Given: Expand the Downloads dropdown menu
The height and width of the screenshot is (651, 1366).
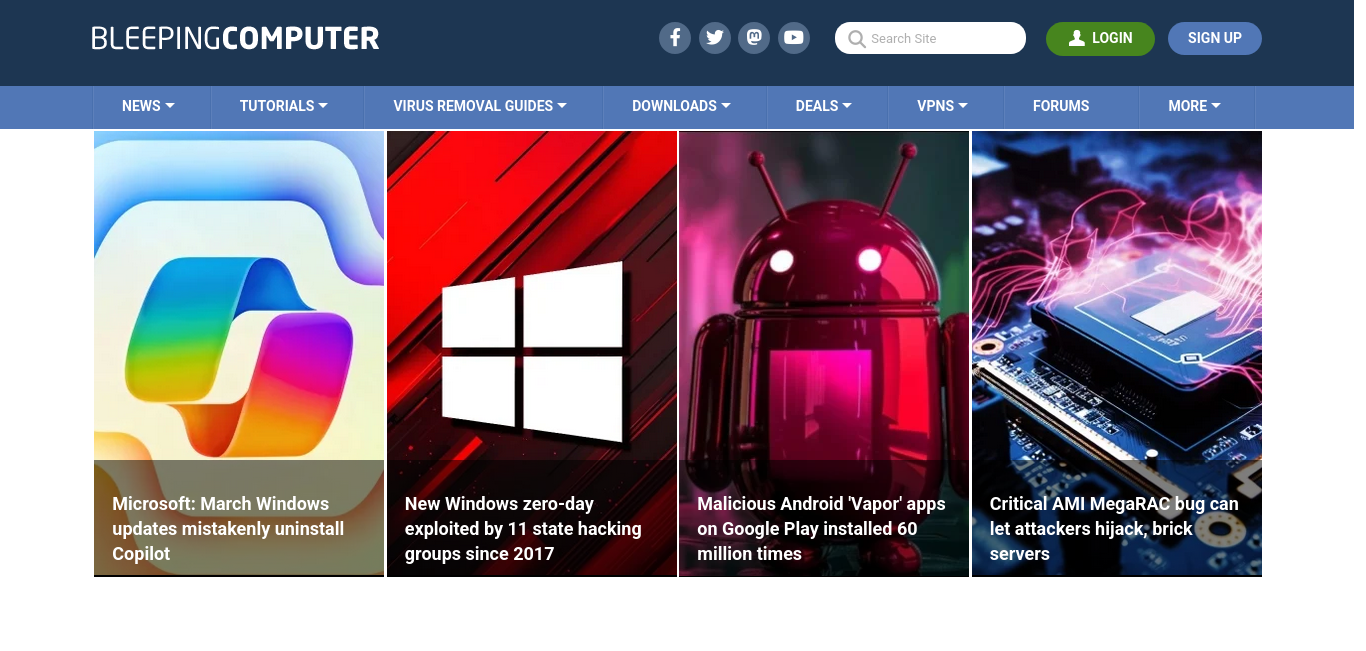Looking at the screenshot, I should pos(681,106).
